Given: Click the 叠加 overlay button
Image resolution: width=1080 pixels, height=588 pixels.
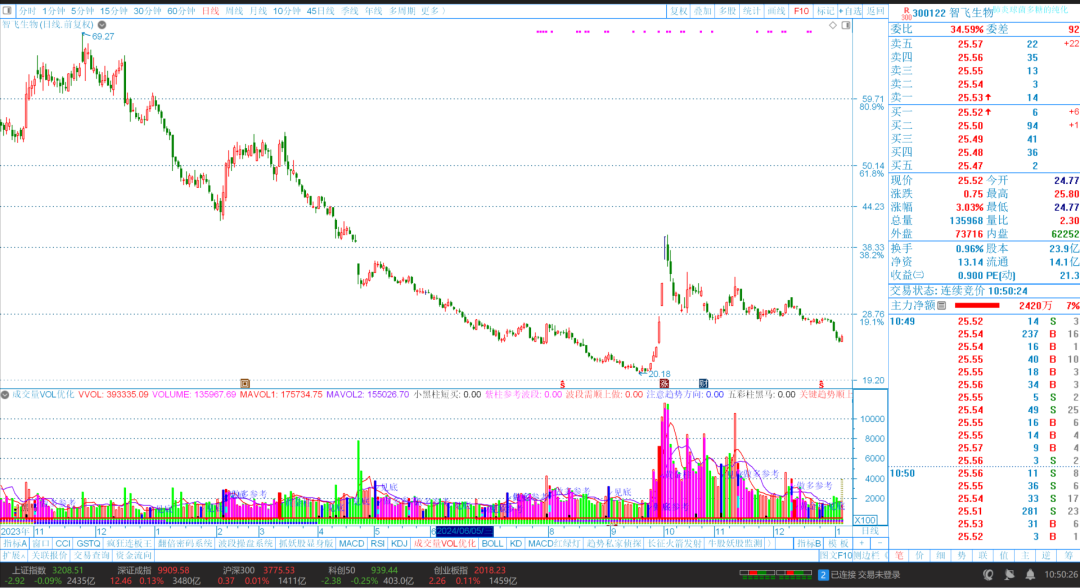Looking at the screenshot, I should 703,11.
